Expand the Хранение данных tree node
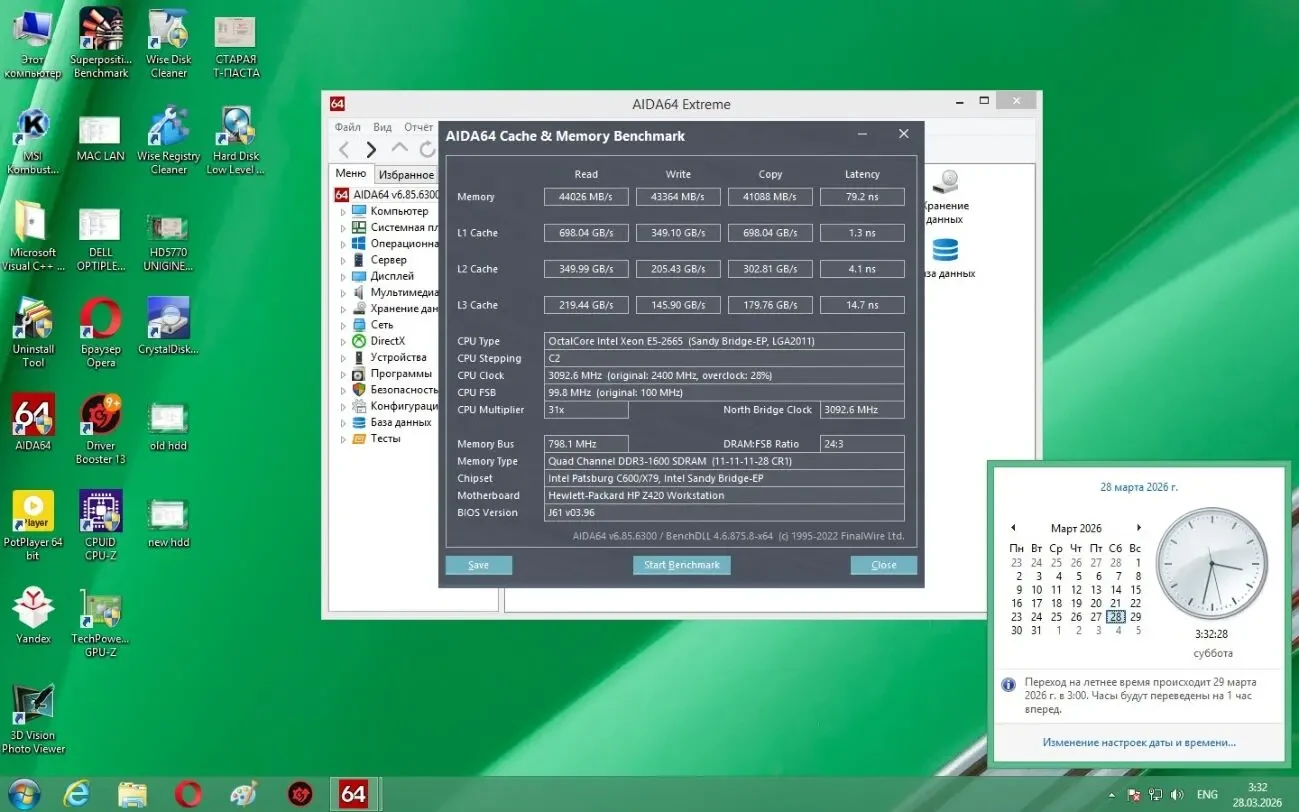This screenshot has height=812, width=1299. click(x=345, y=308)
